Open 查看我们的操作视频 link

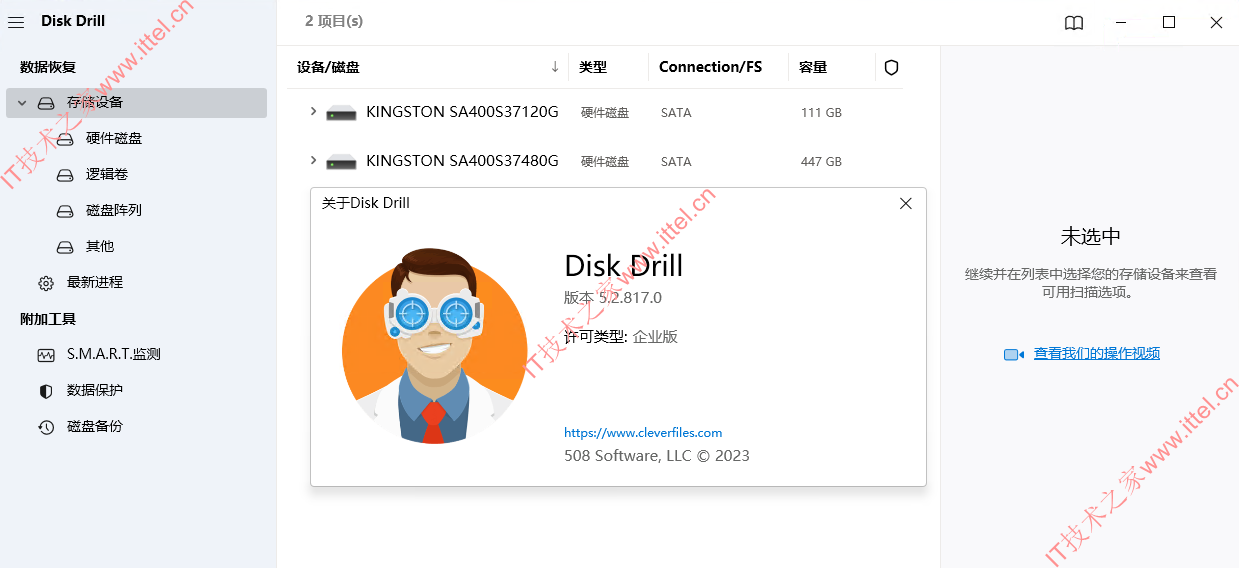1097,353
